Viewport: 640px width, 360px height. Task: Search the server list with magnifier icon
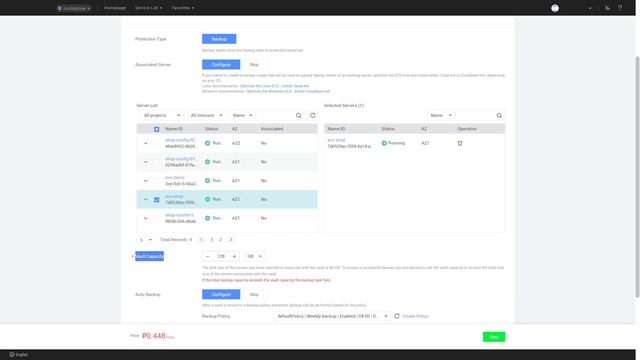point(298,116)
